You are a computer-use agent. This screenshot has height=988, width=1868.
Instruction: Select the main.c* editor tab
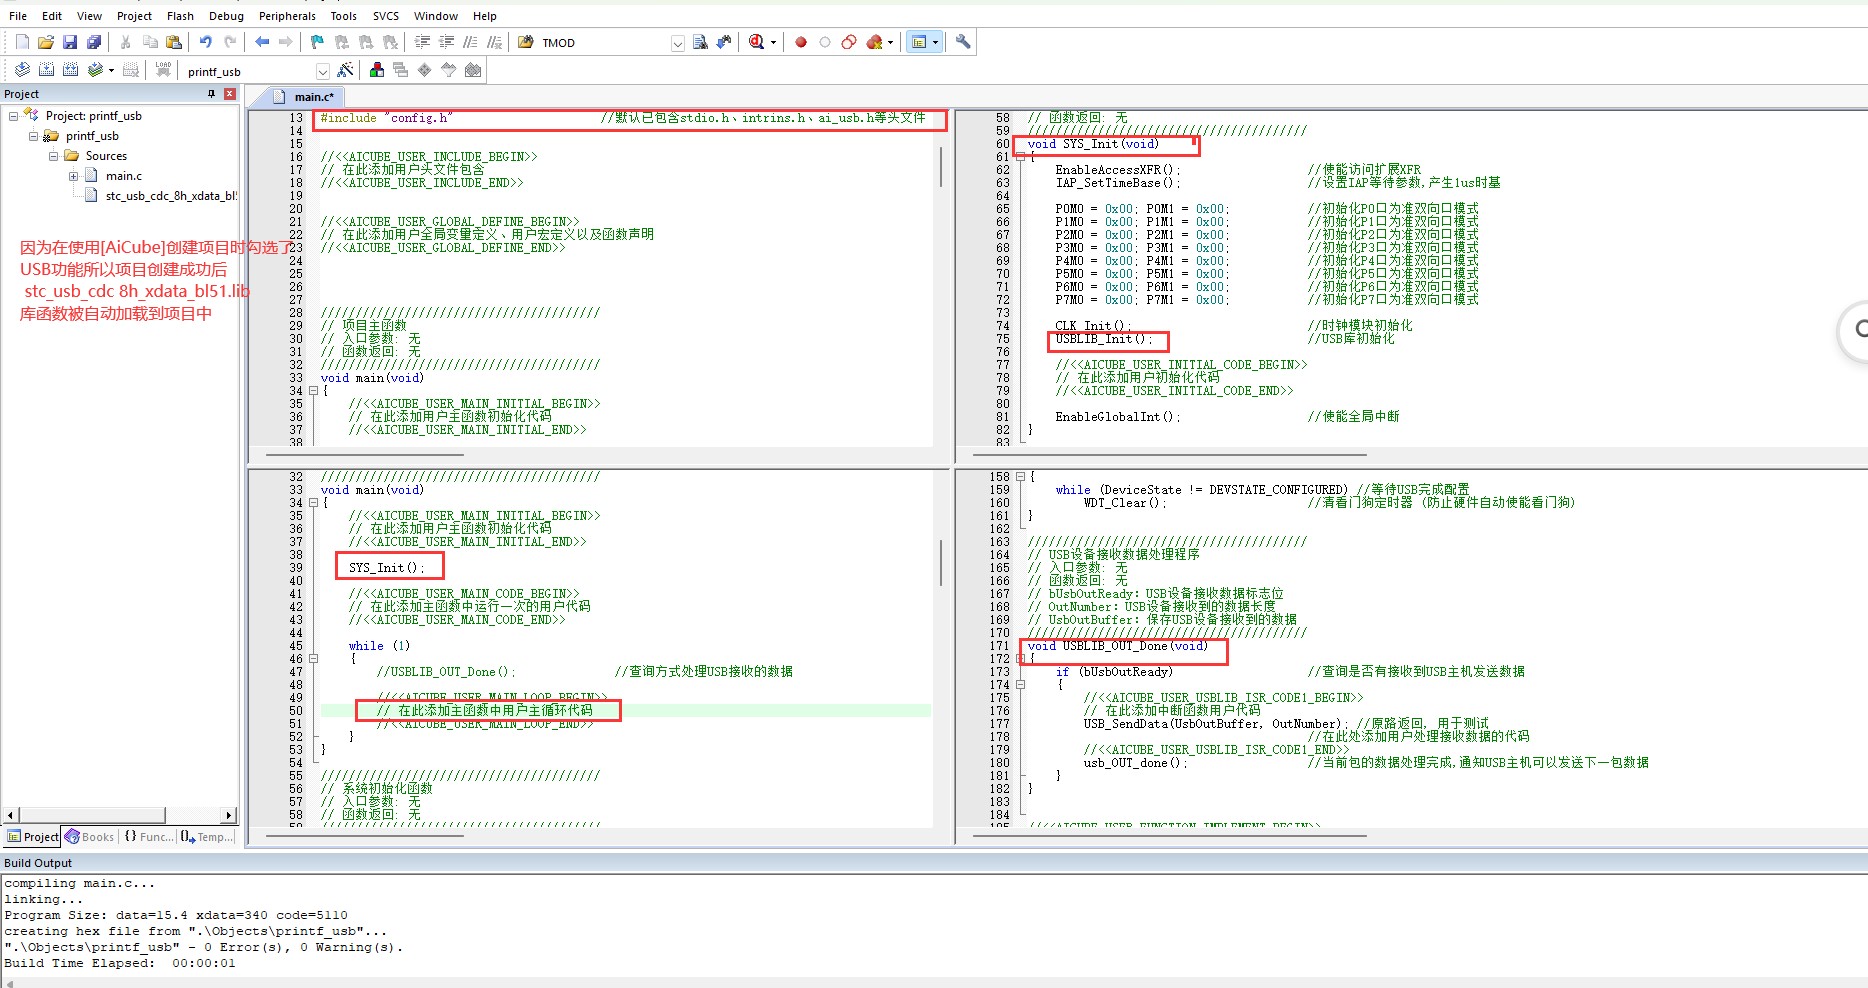304,97
